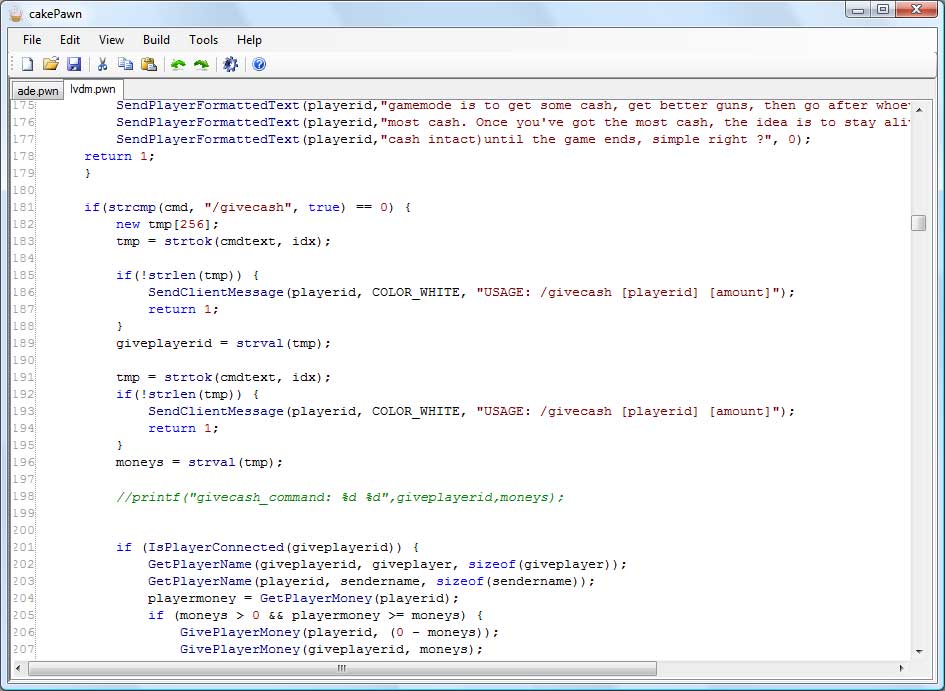Create a new file from the toolbar
Screen dimensions: 945x691
tap(27, 65)
